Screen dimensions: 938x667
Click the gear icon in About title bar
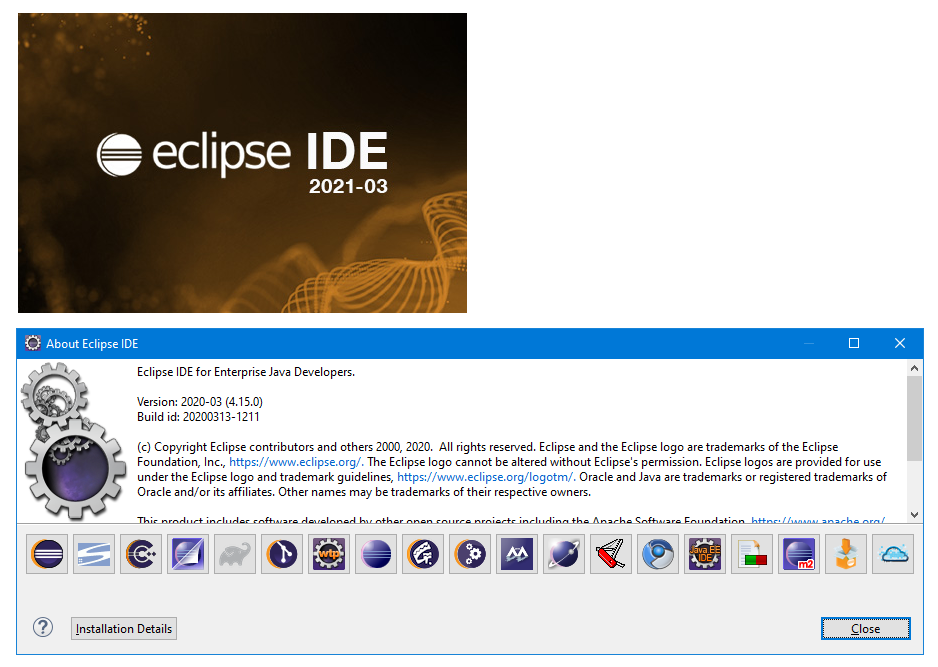pos(32,343)
